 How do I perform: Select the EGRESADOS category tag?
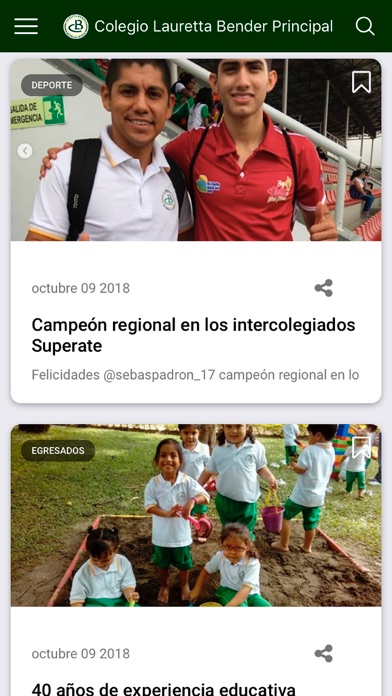(58, 451)
